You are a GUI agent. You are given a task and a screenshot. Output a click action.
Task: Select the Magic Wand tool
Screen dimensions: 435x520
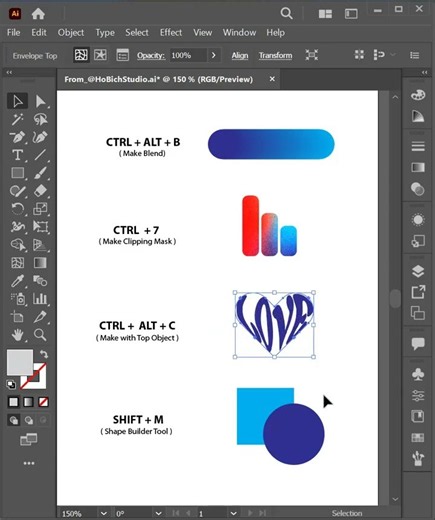17,119
